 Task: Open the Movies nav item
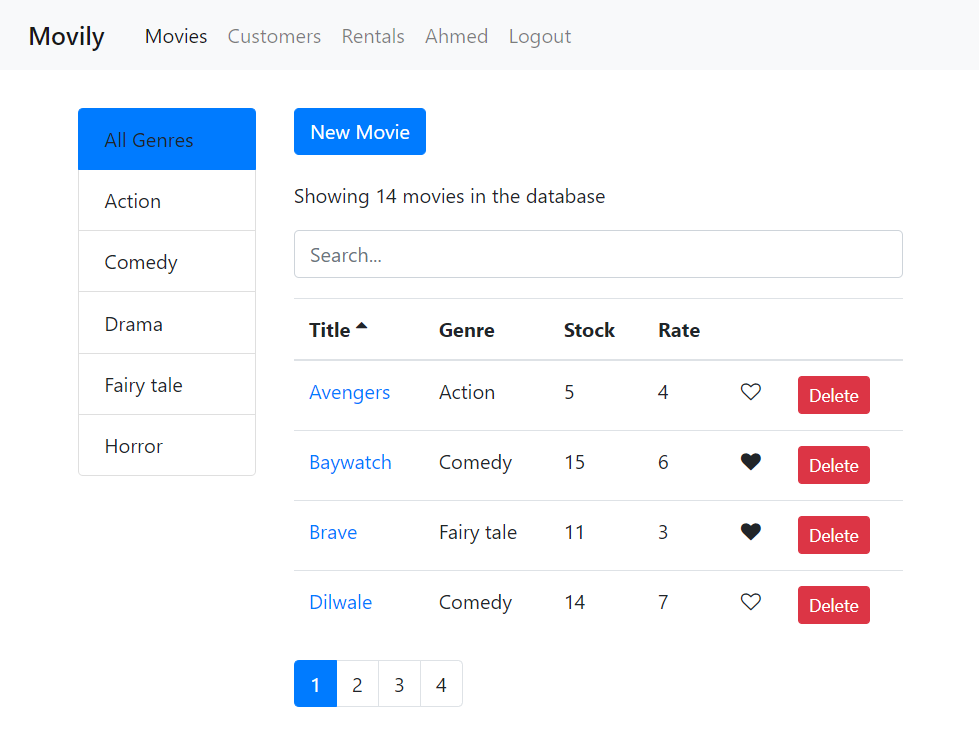(x=176, y=36)
